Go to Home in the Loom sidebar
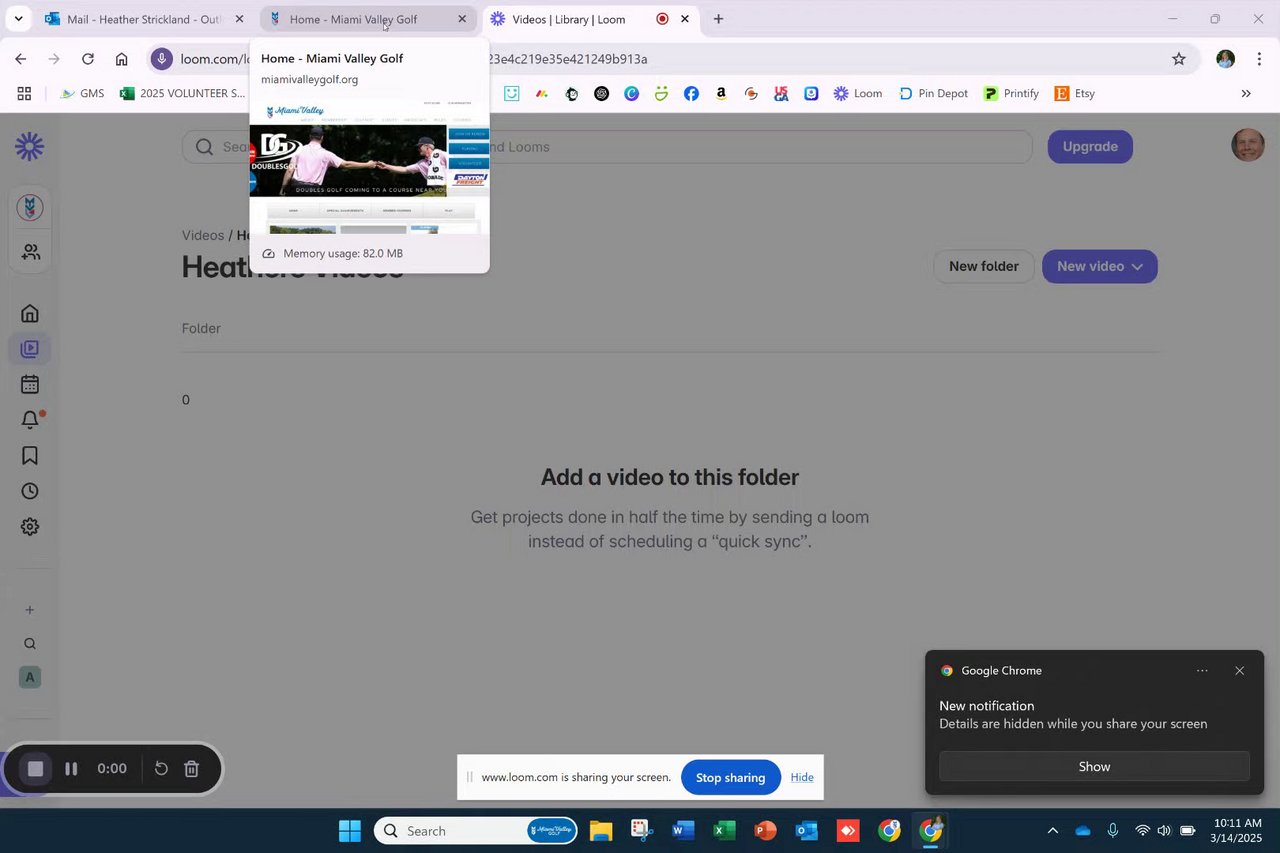Screen dimensions: 1280x853 [x=30, y=313]
